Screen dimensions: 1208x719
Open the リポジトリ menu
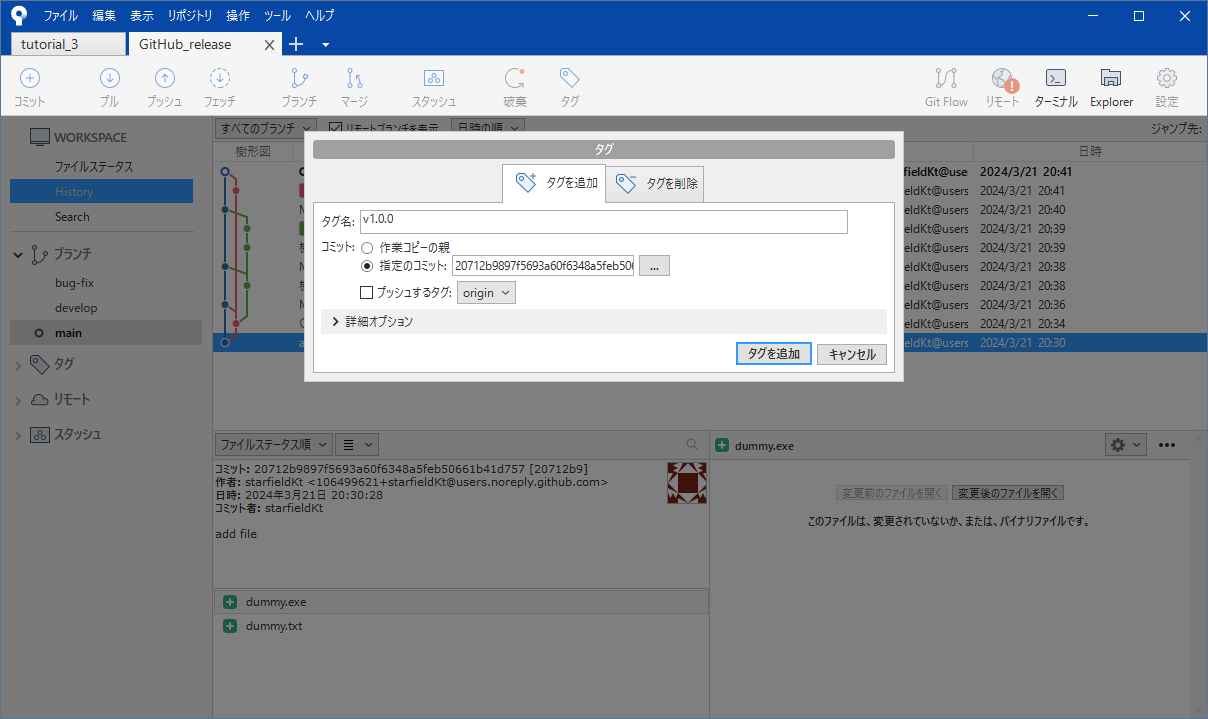pyautogui.click(x=190, y=16)
